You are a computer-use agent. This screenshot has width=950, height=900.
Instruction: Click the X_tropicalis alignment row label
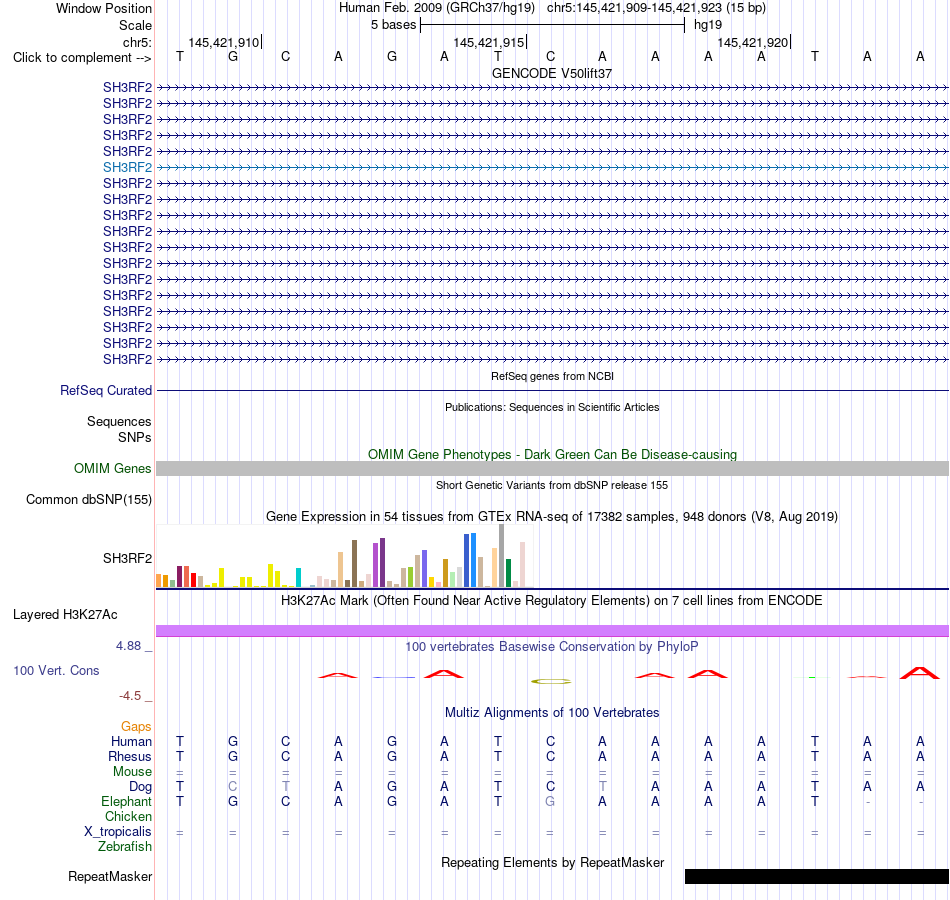118,832
